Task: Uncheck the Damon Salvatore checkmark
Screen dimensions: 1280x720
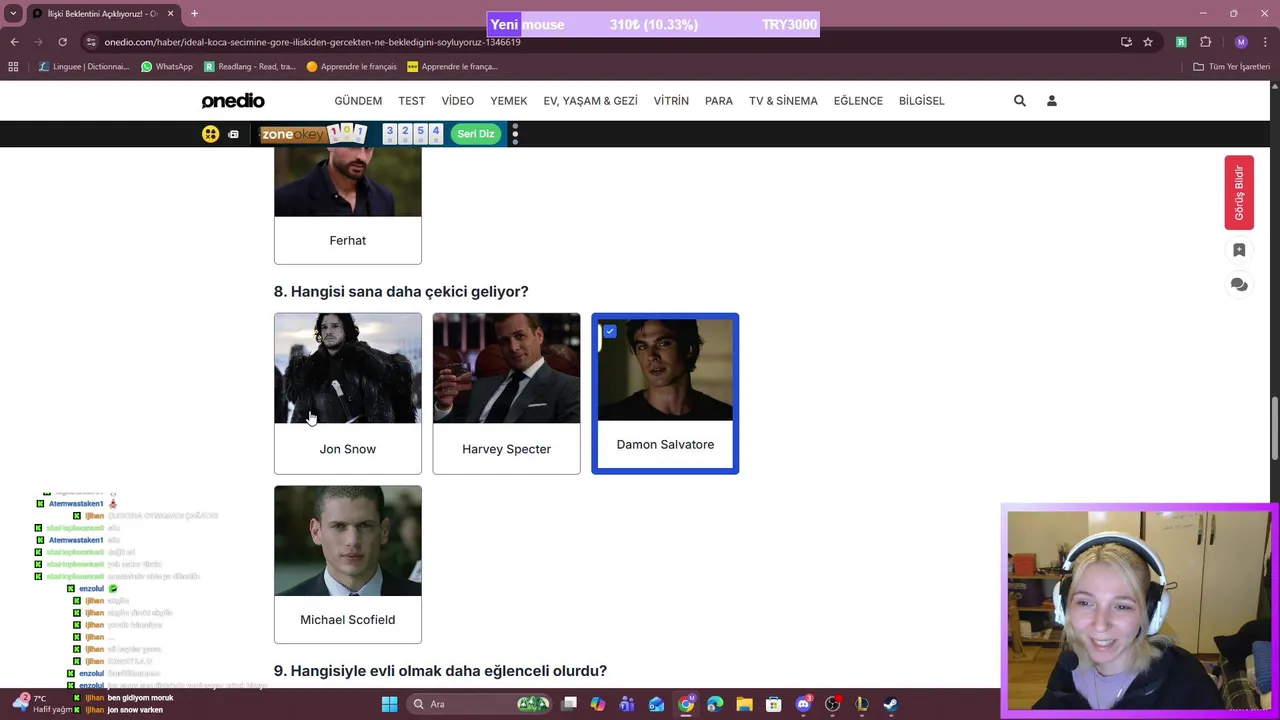Action: [610, 331]
